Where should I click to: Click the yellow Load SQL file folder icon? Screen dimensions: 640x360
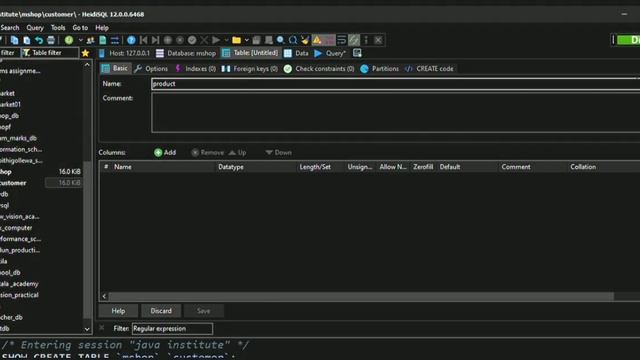(x=236, y=40)
